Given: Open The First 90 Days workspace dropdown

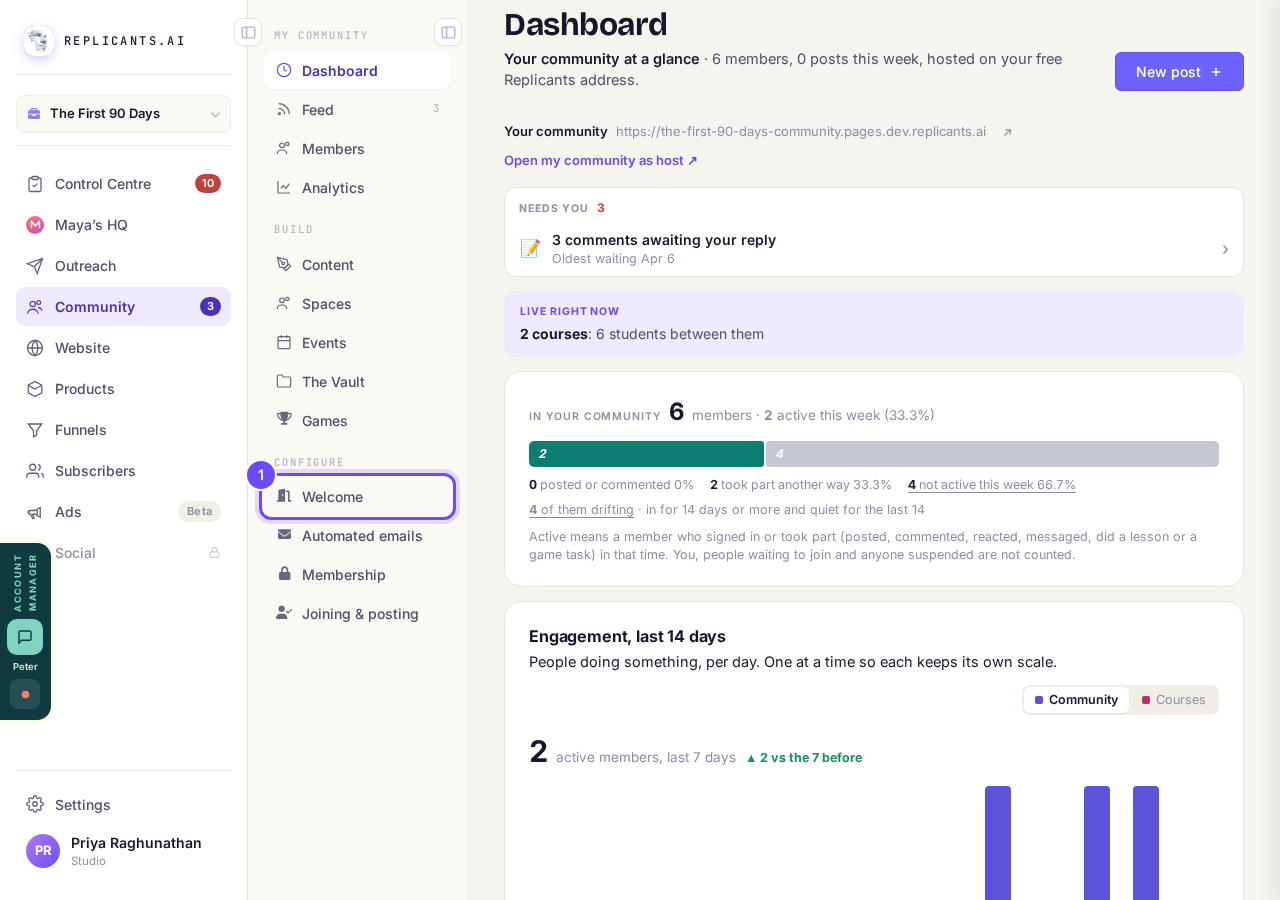Looking at the screenshot, I should (x=123, y=114).
